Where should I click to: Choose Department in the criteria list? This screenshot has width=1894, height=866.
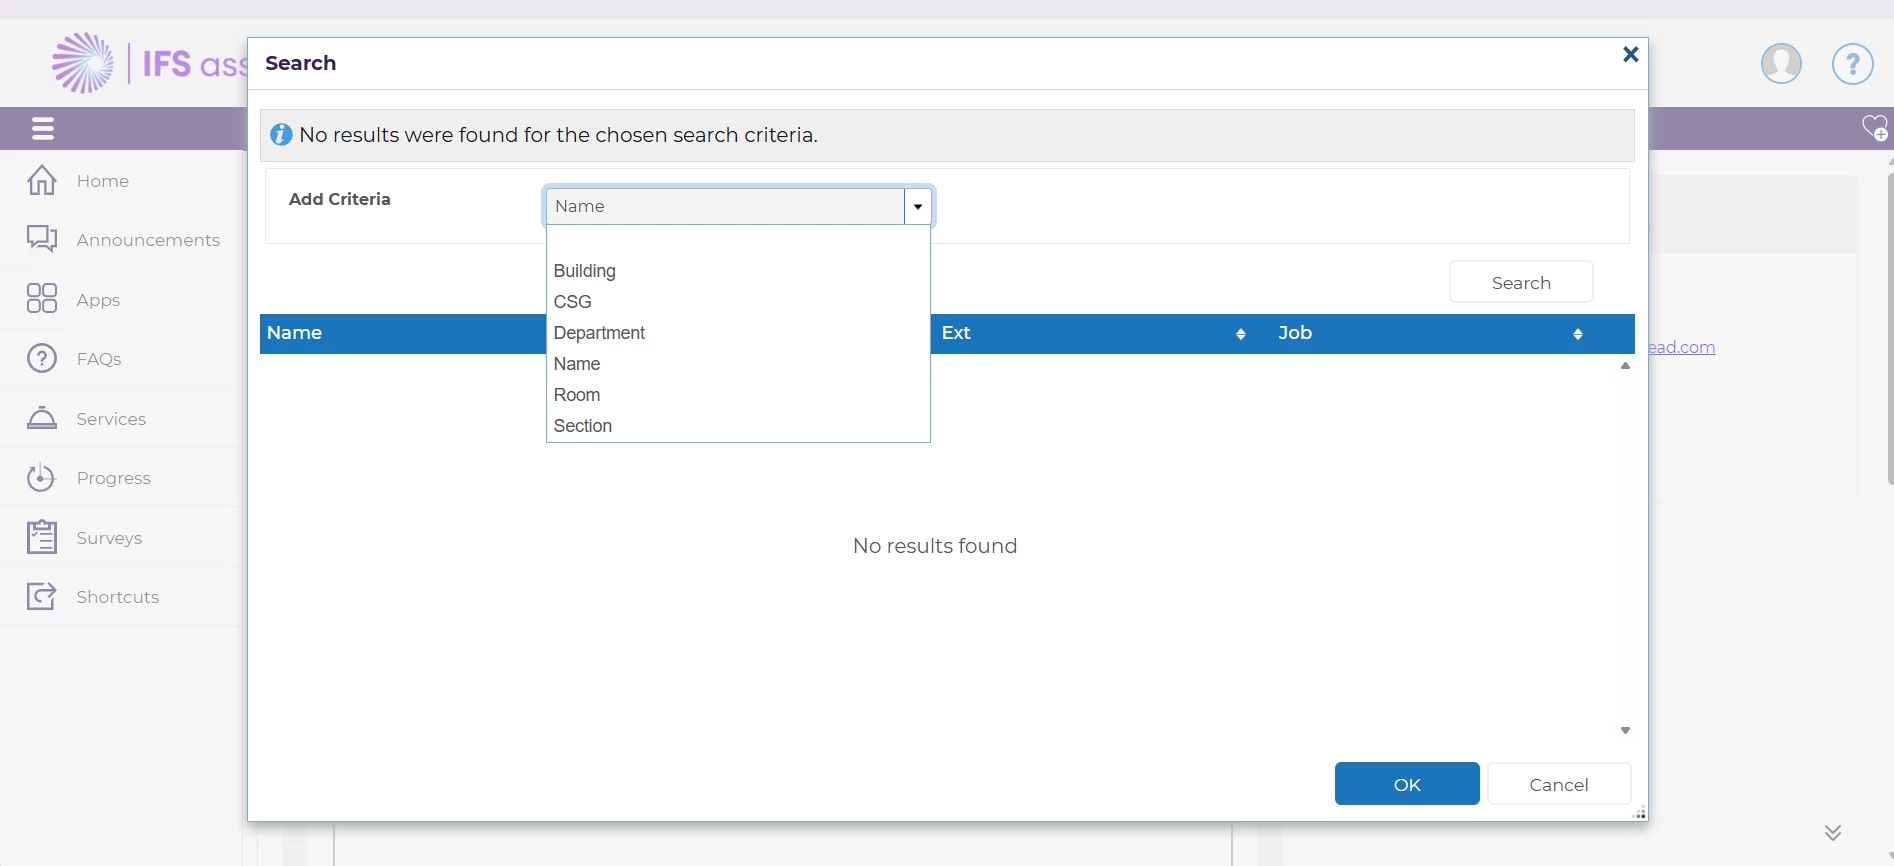pos(599,333)
